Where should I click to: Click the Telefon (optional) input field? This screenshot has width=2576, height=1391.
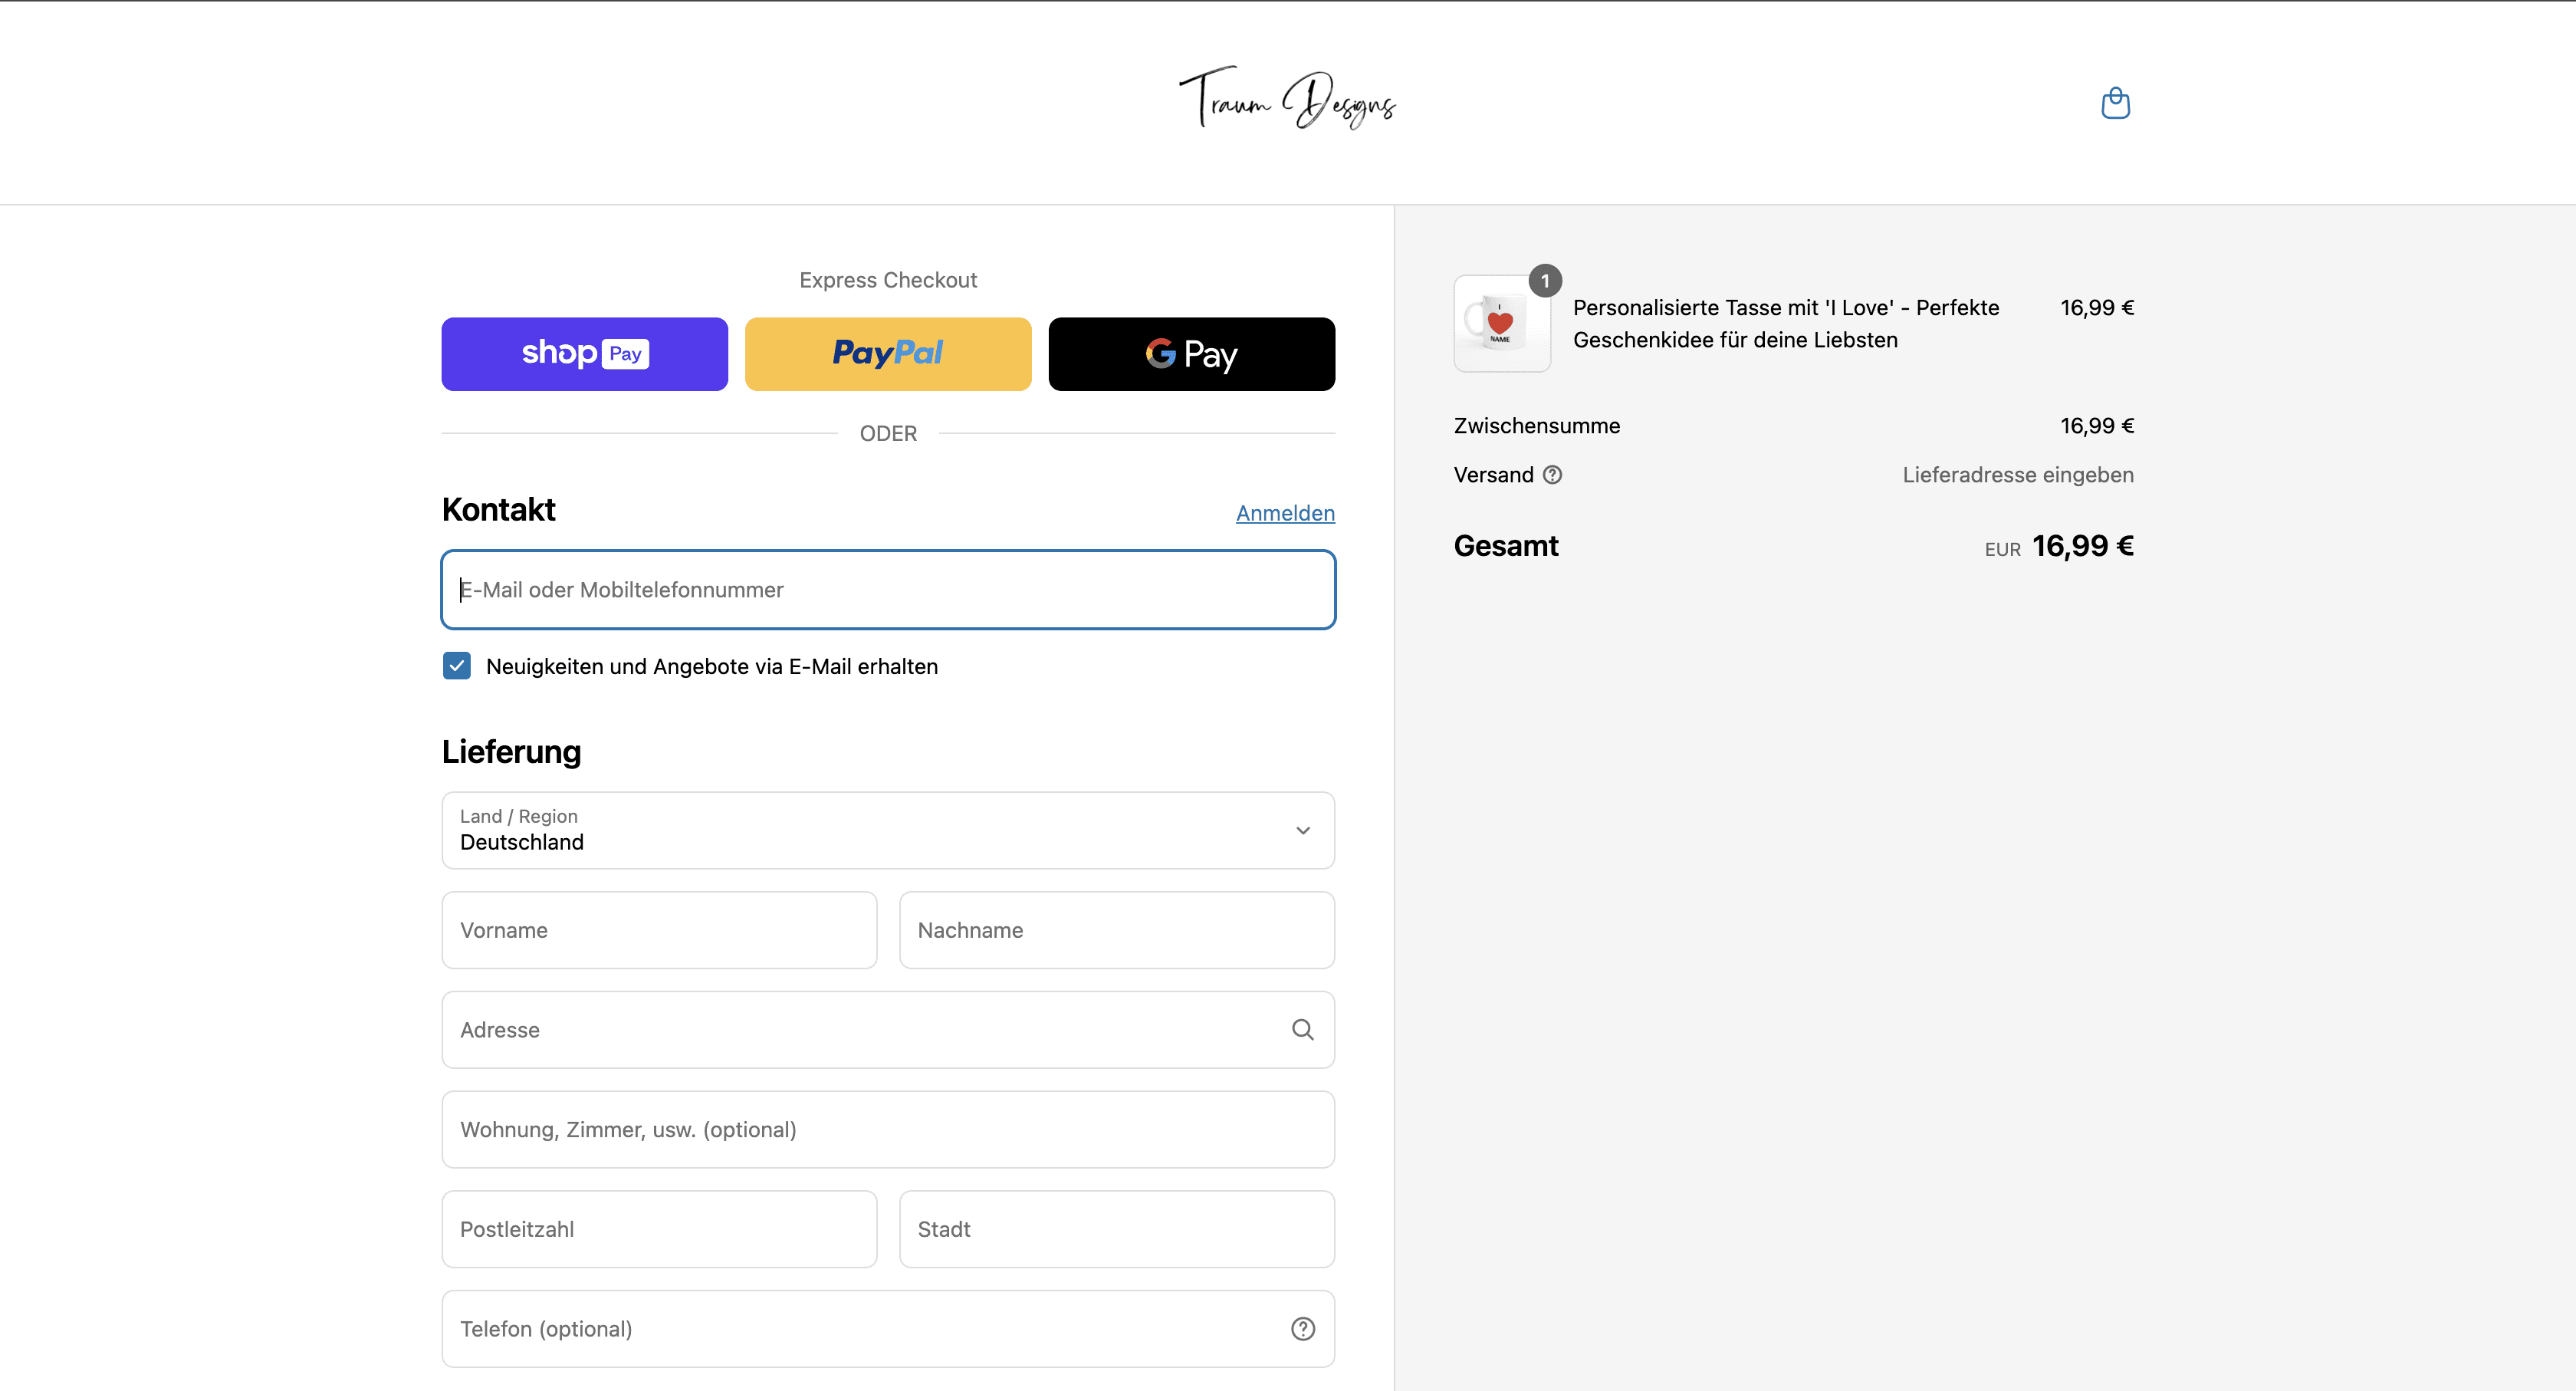pyautogui.click(x=888, y=1329)
